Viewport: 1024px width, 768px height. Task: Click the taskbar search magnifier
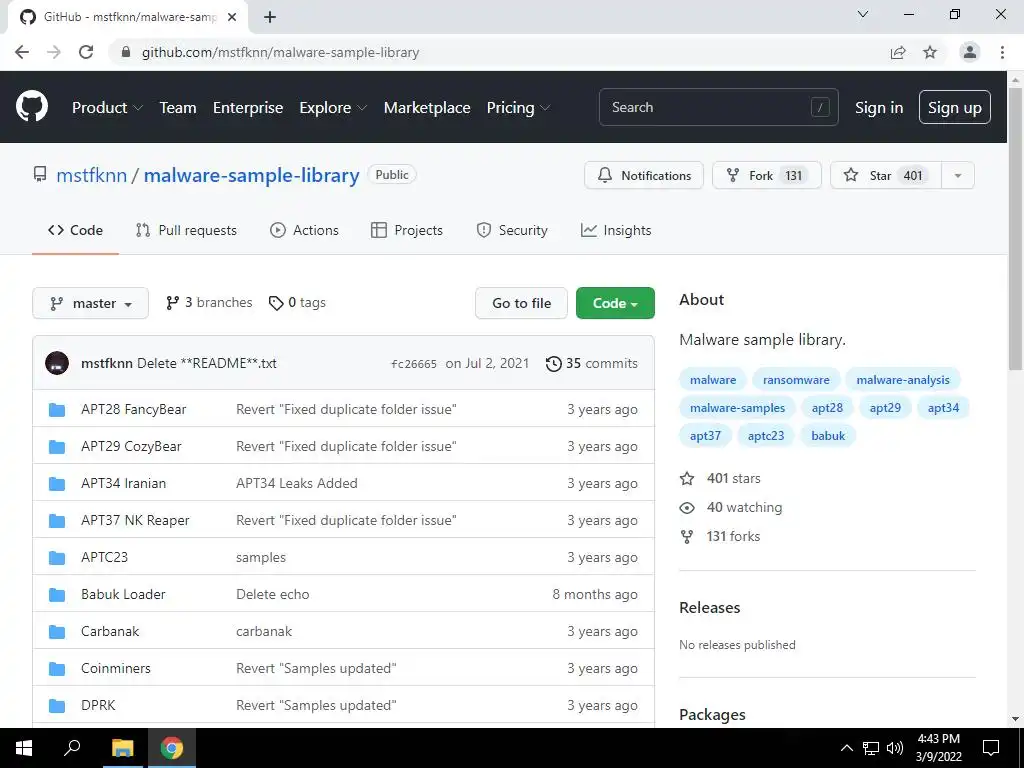click(72, 748)
